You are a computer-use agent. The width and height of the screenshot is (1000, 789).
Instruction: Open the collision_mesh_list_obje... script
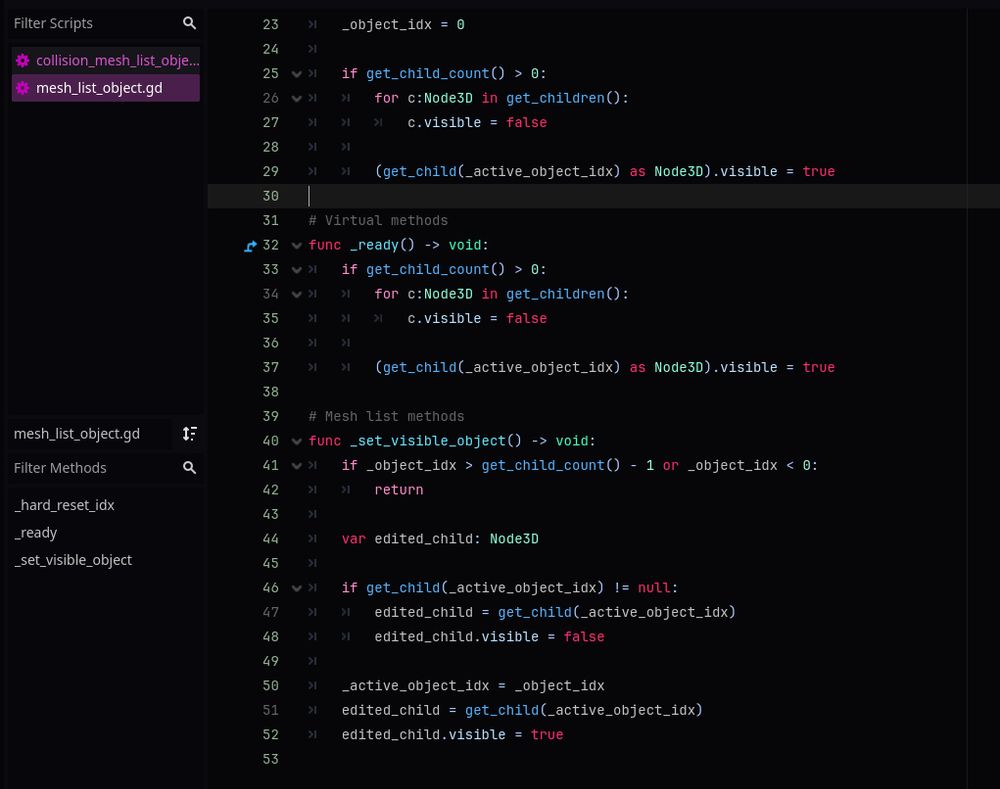tap(106, 61)
